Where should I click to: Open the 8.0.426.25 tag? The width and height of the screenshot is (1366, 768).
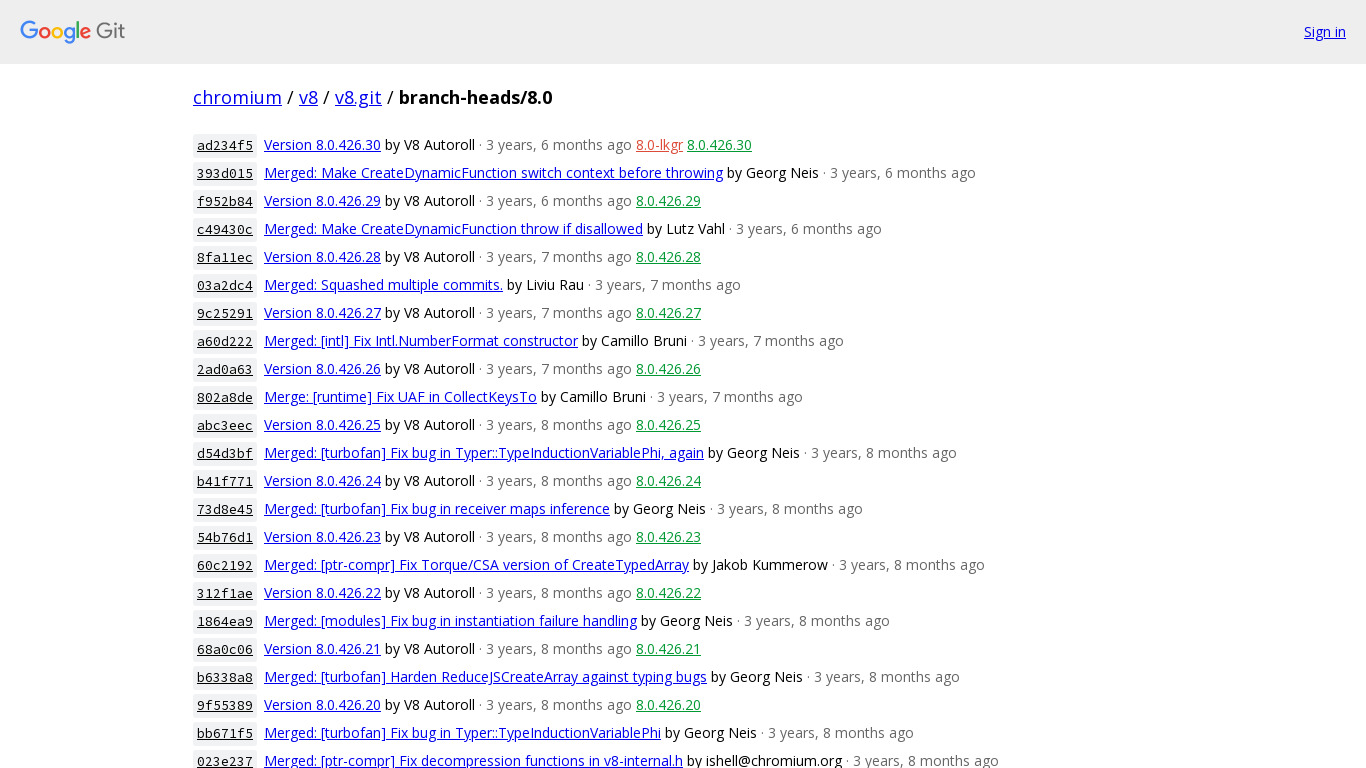coord(668,425)
